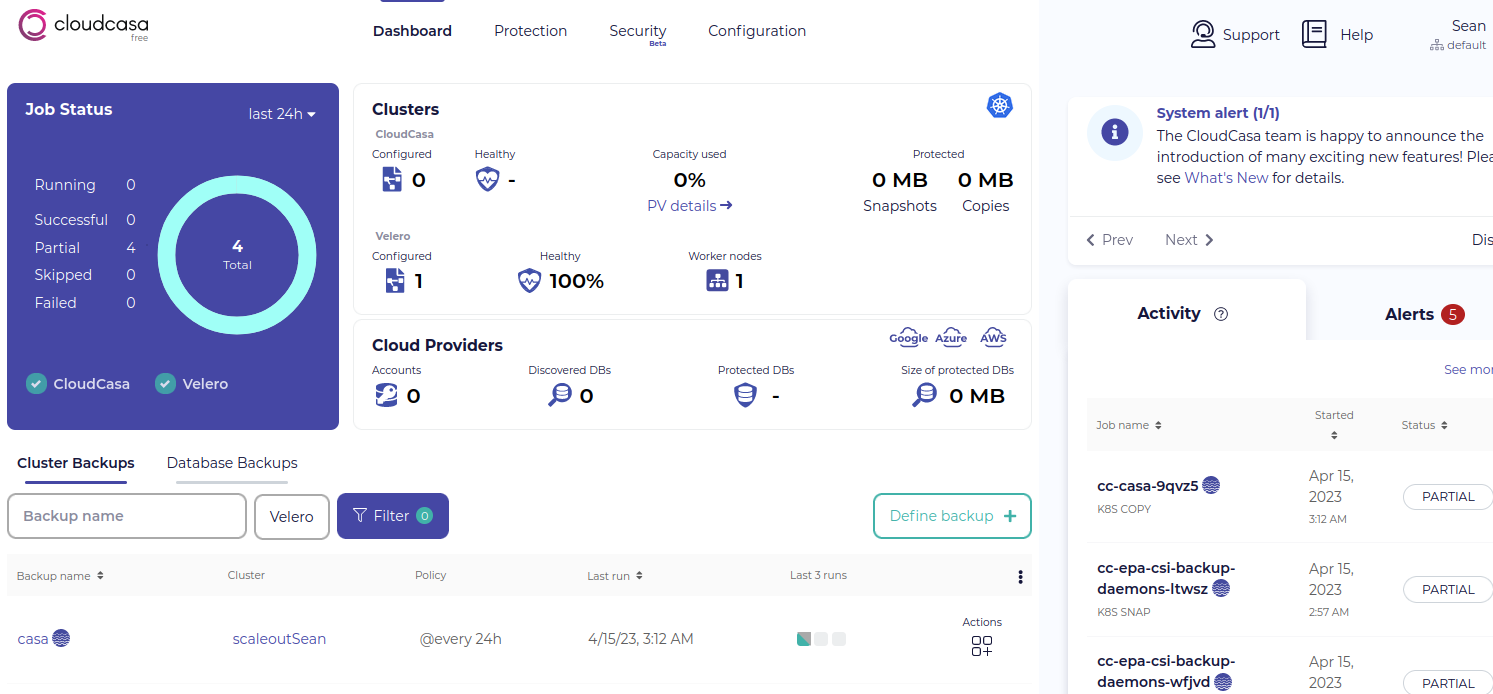Open the Configuration menu
The height and width of the screenshot is (694, 1493).
coord(757,31)
